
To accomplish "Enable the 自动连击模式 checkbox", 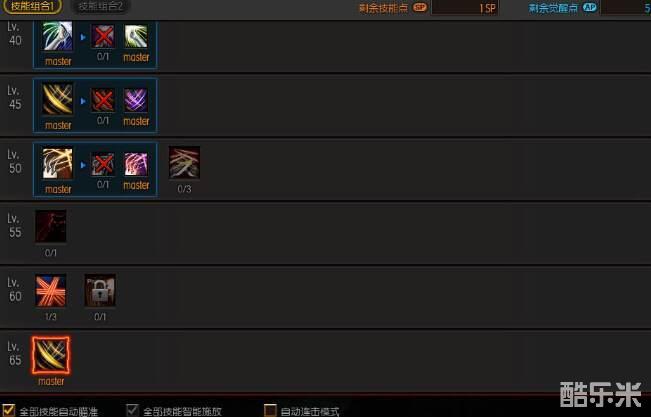I will 270,410.
